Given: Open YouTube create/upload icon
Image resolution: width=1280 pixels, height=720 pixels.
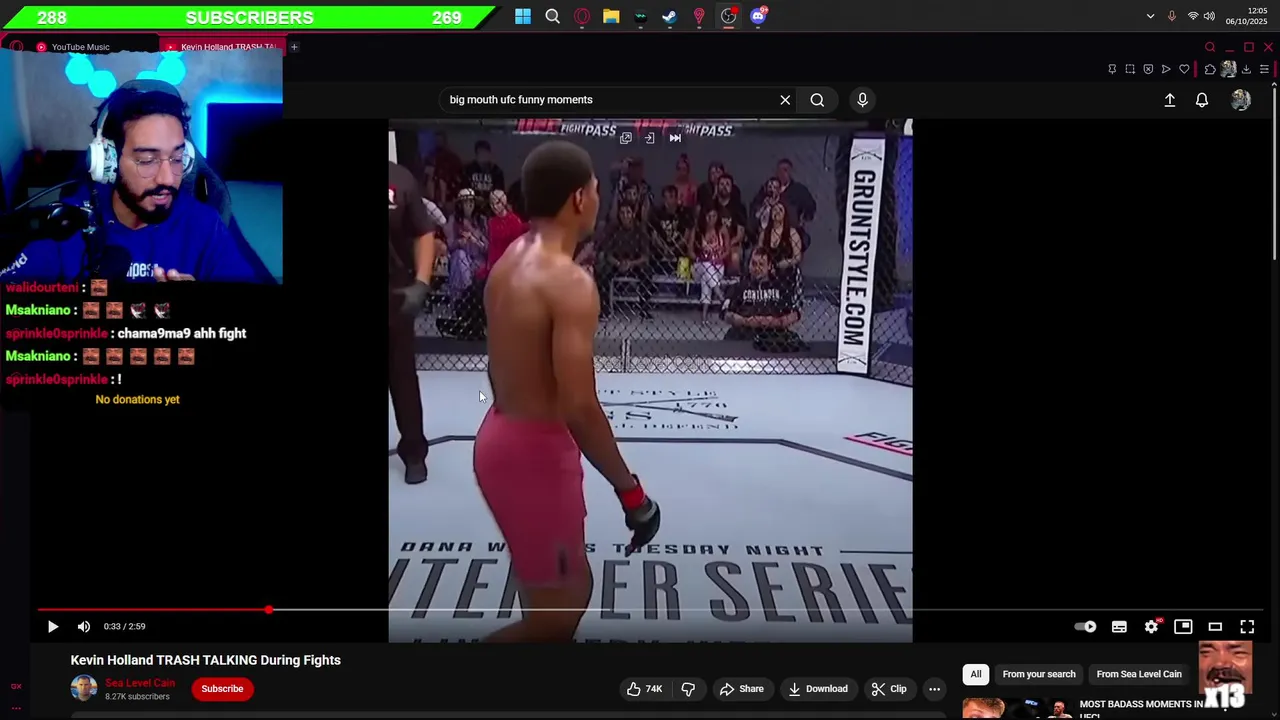Looking at the screenshot, I should coord(1170,100).
